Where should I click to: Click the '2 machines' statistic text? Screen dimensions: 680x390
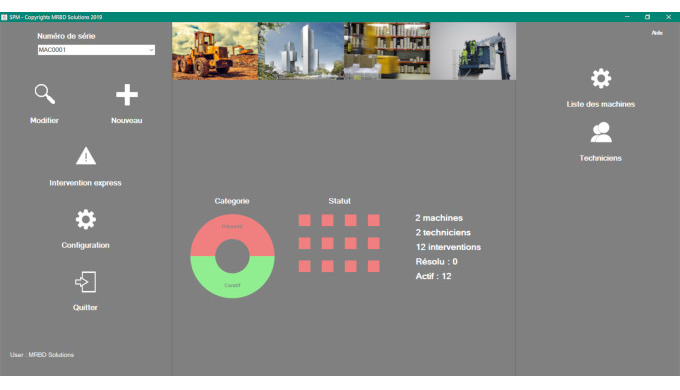pyautogui.click(x=439, y=218)
